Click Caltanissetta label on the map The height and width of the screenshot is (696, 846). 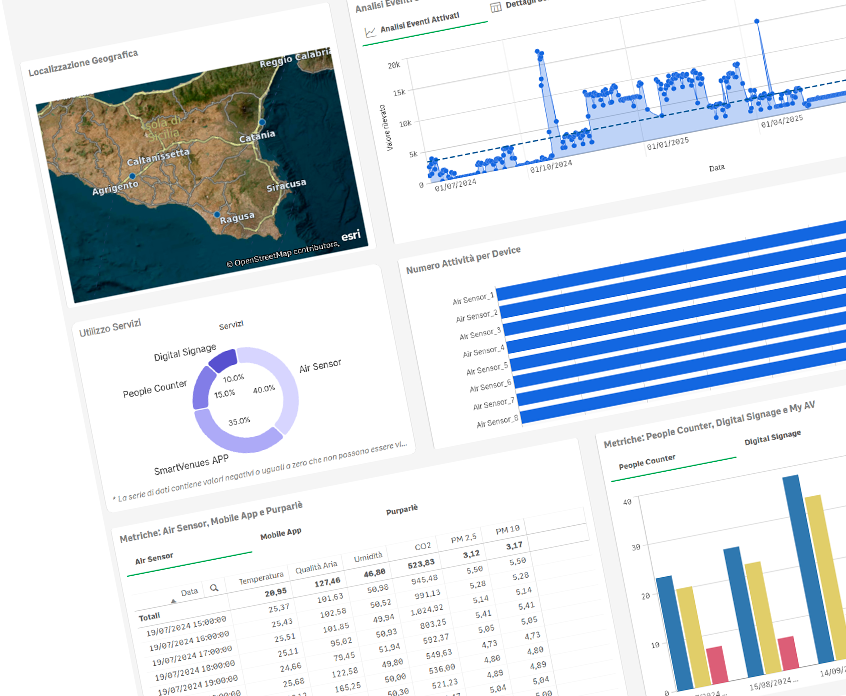pyautogui.click(x=158, y=157)
